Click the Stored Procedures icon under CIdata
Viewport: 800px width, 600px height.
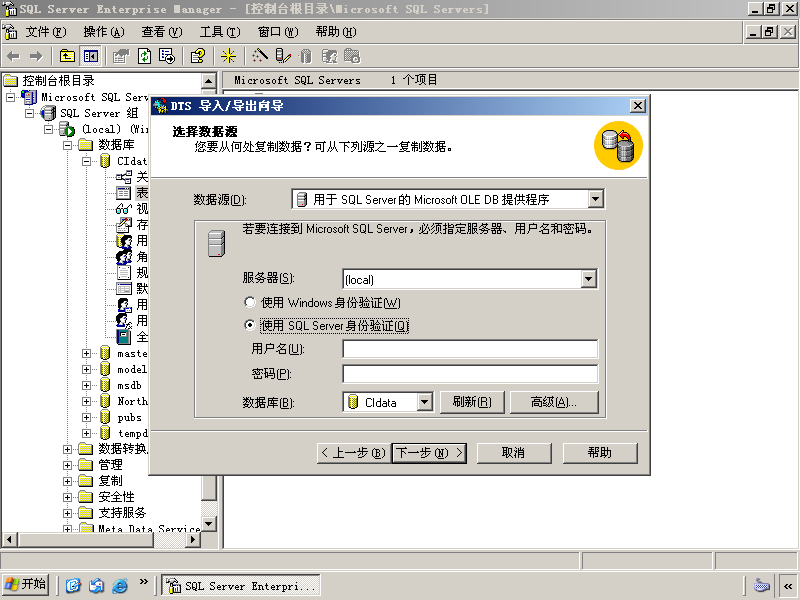[x=123, y=224]
